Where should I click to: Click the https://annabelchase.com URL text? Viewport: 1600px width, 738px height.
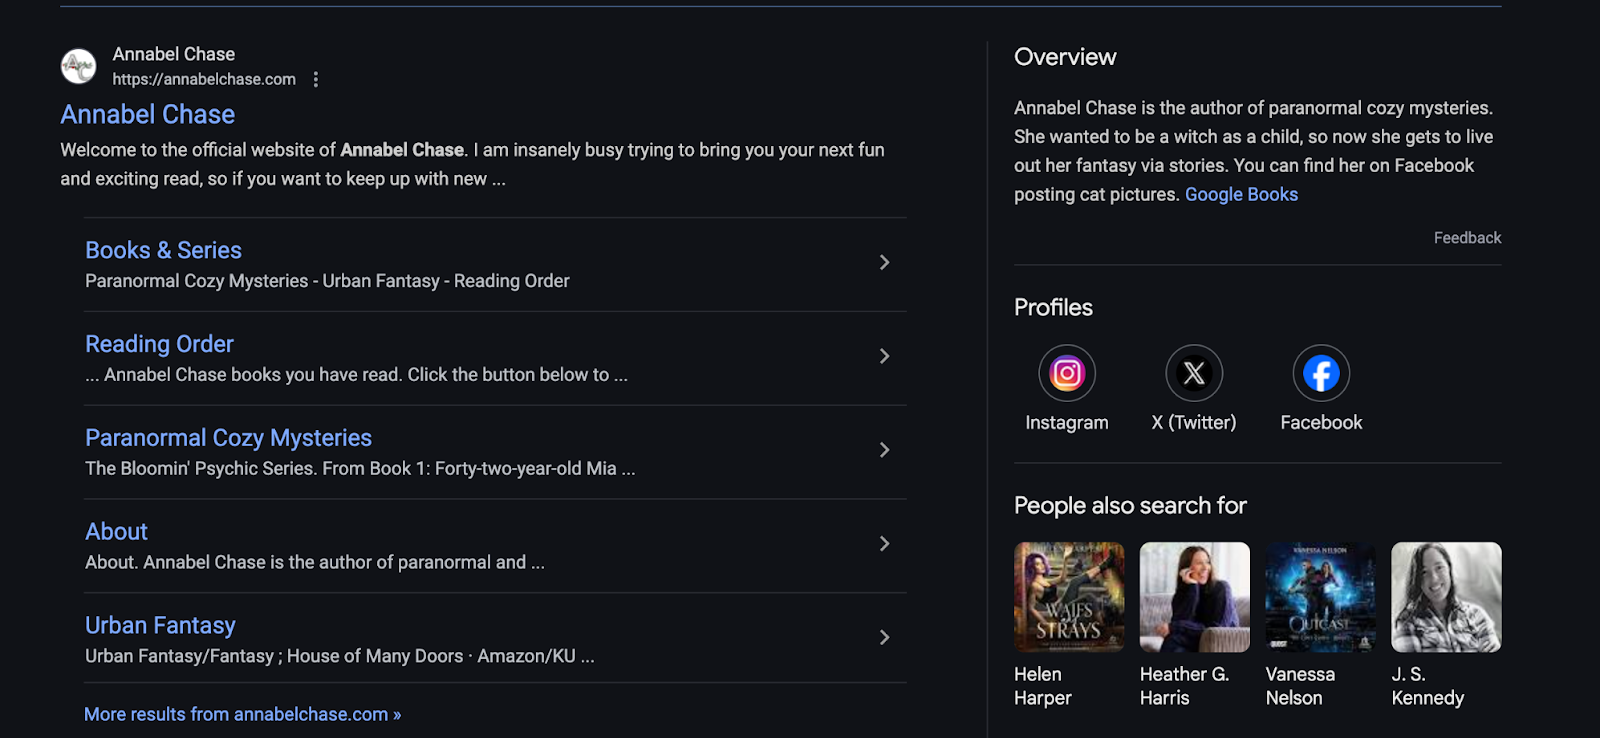click(x=204, y=79)
